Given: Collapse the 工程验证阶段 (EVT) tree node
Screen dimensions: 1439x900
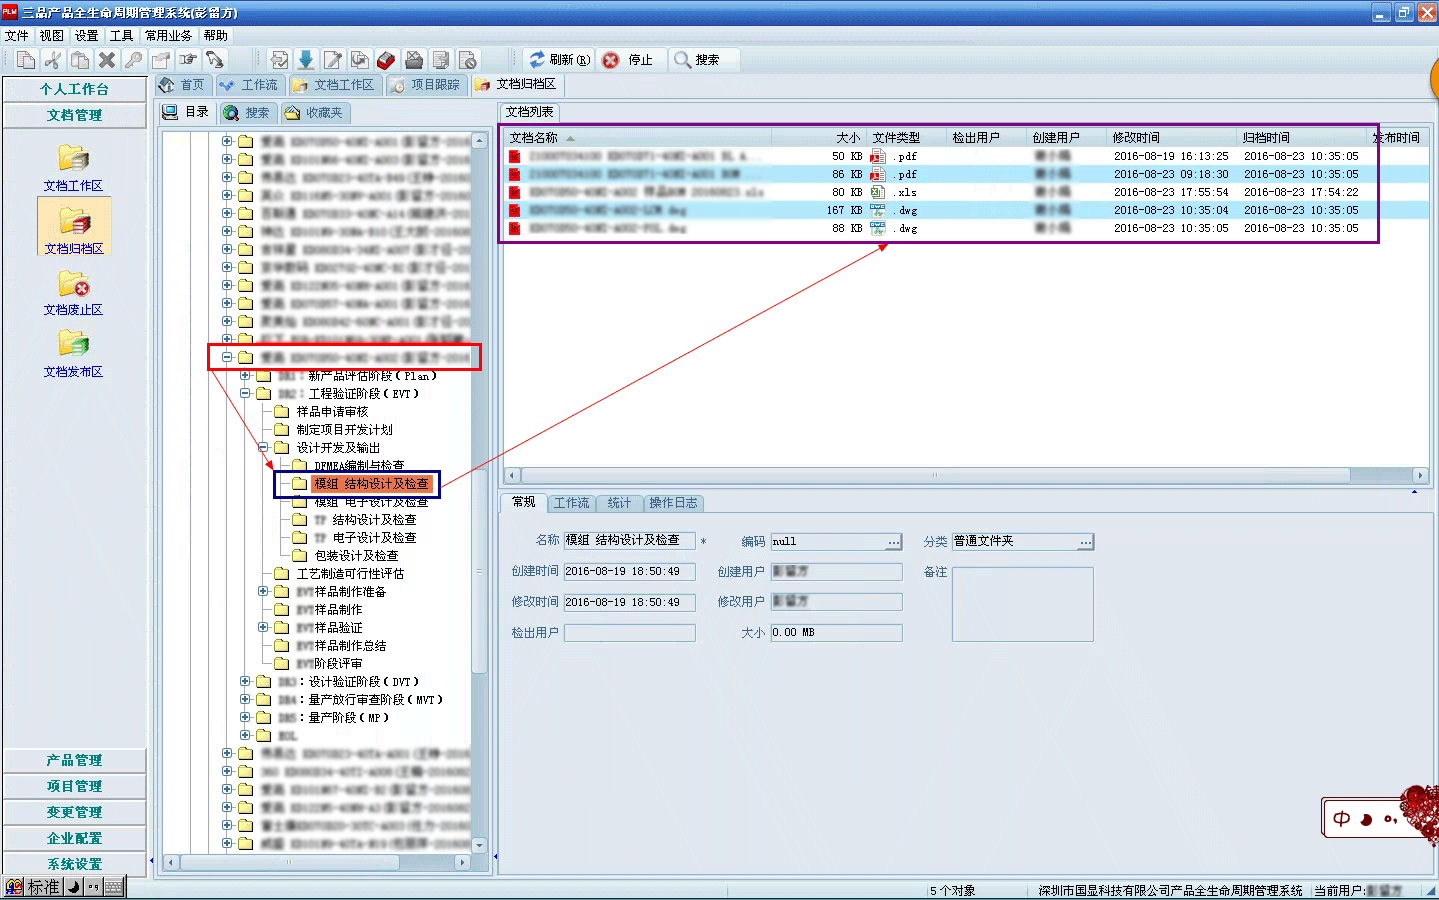Looking at the screenshot, I should click(x=245, y=394).
